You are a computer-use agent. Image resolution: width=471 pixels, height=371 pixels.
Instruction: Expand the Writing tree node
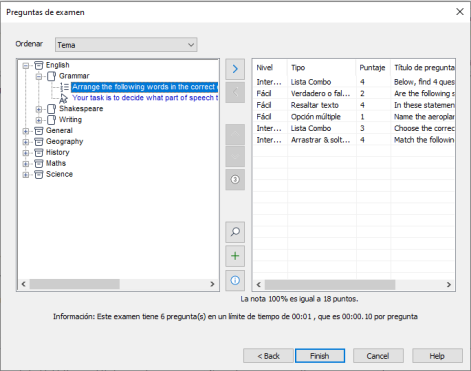click(x=39, y=120)
